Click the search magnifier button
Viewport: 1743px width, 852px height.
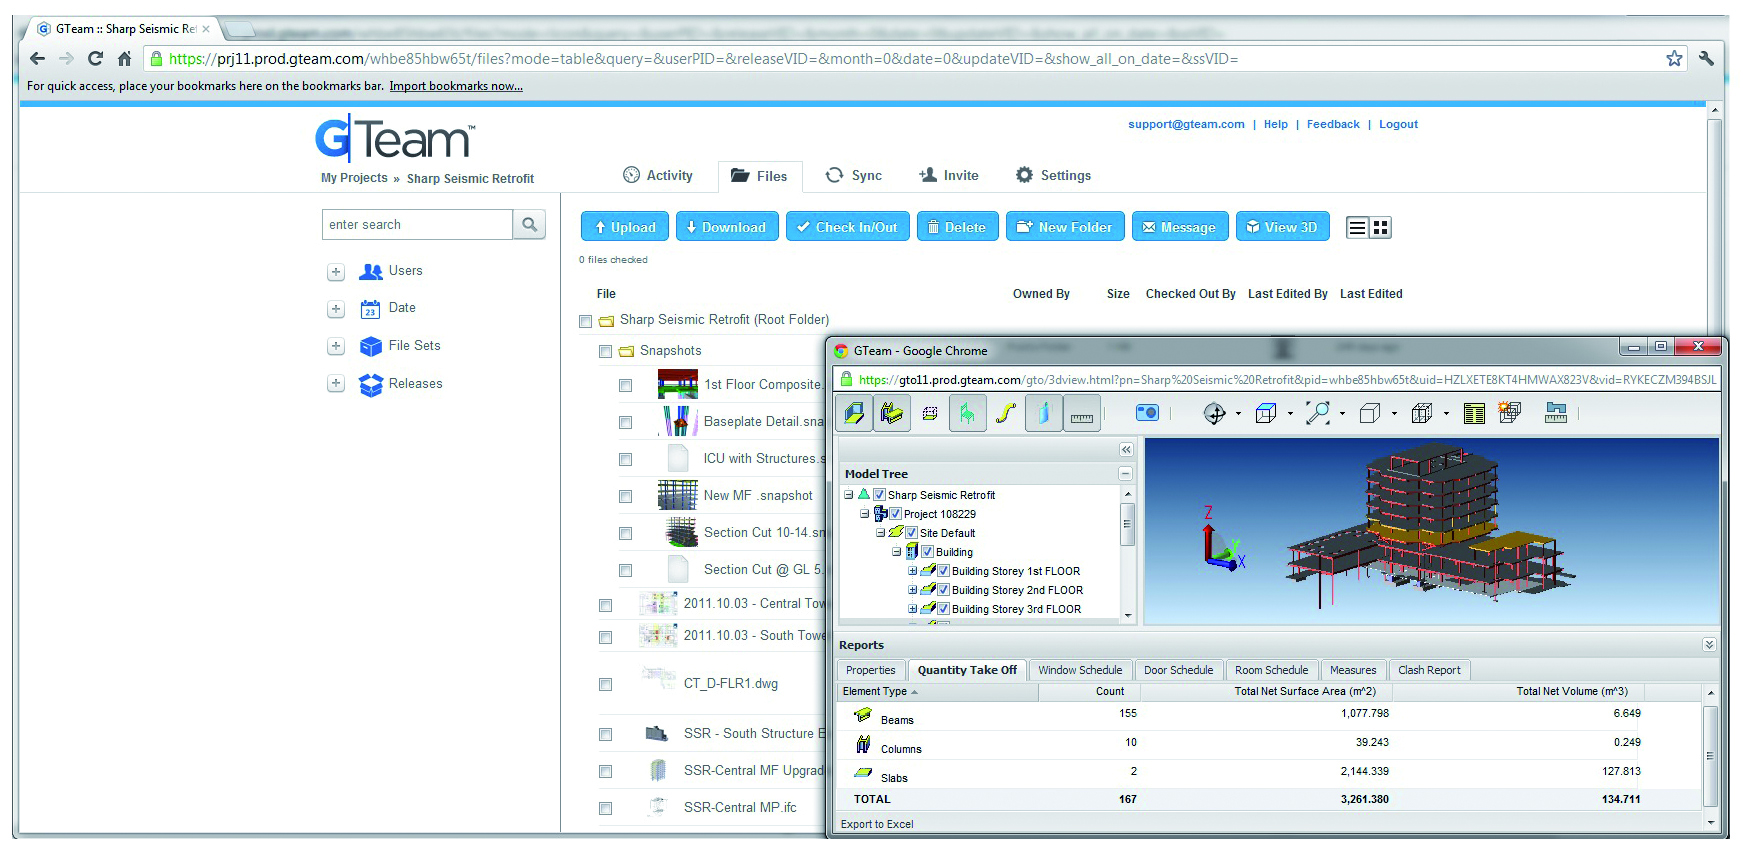click(530, 225)
